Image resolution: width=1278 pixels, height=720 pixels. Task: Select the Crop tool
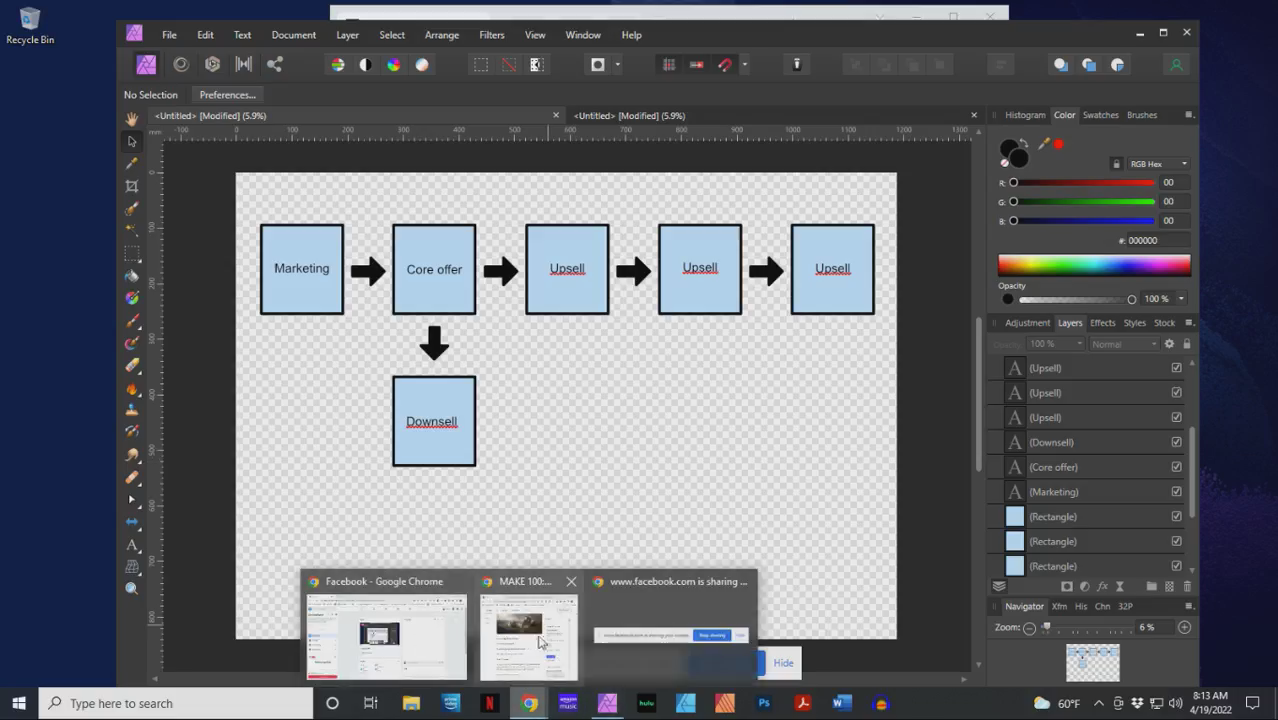coord(131,186)
